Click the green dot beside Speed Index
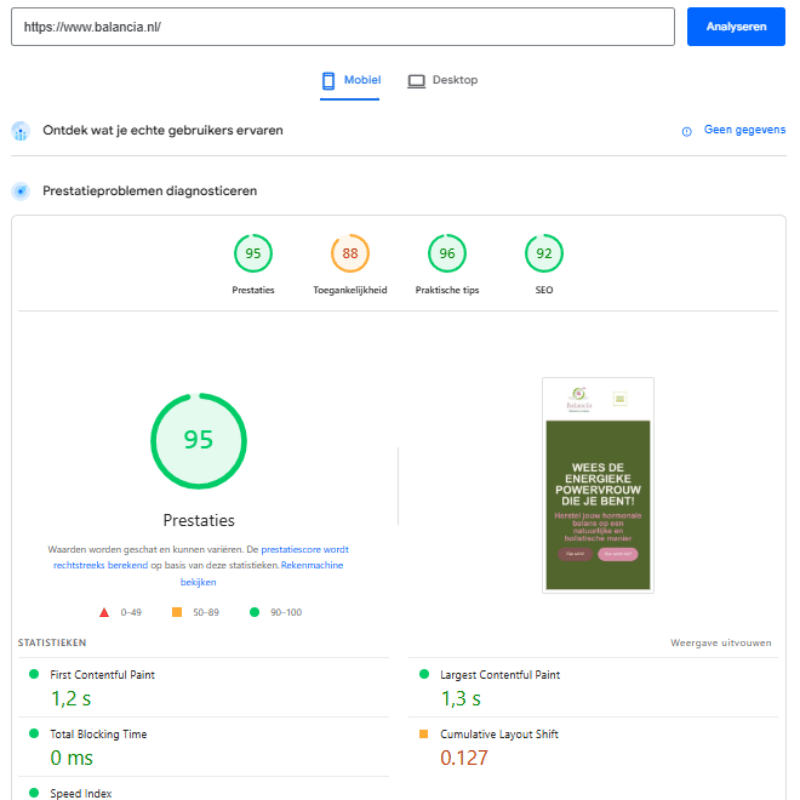 coord(34,792)
